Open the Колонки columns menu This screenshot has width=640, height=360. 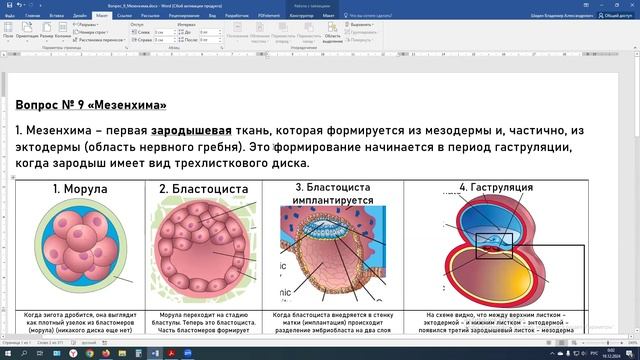tap(63, 31)
